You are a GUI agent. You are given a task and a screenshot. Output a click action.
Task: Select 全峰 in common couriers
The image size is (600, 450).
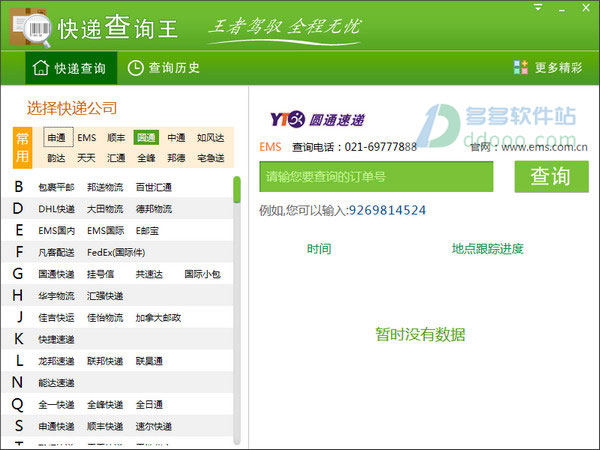pyautogui.click(x=146, y=158)
